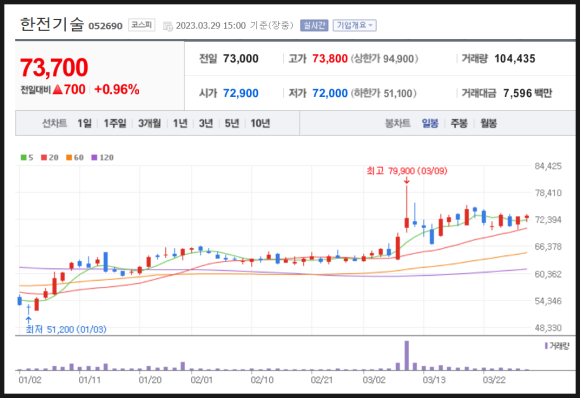Image resolution: width=580 pixels, height=398 pixels.
Task: Select the 5년 line chart tab
Action: pyautogui.click(x=232, y=123)
